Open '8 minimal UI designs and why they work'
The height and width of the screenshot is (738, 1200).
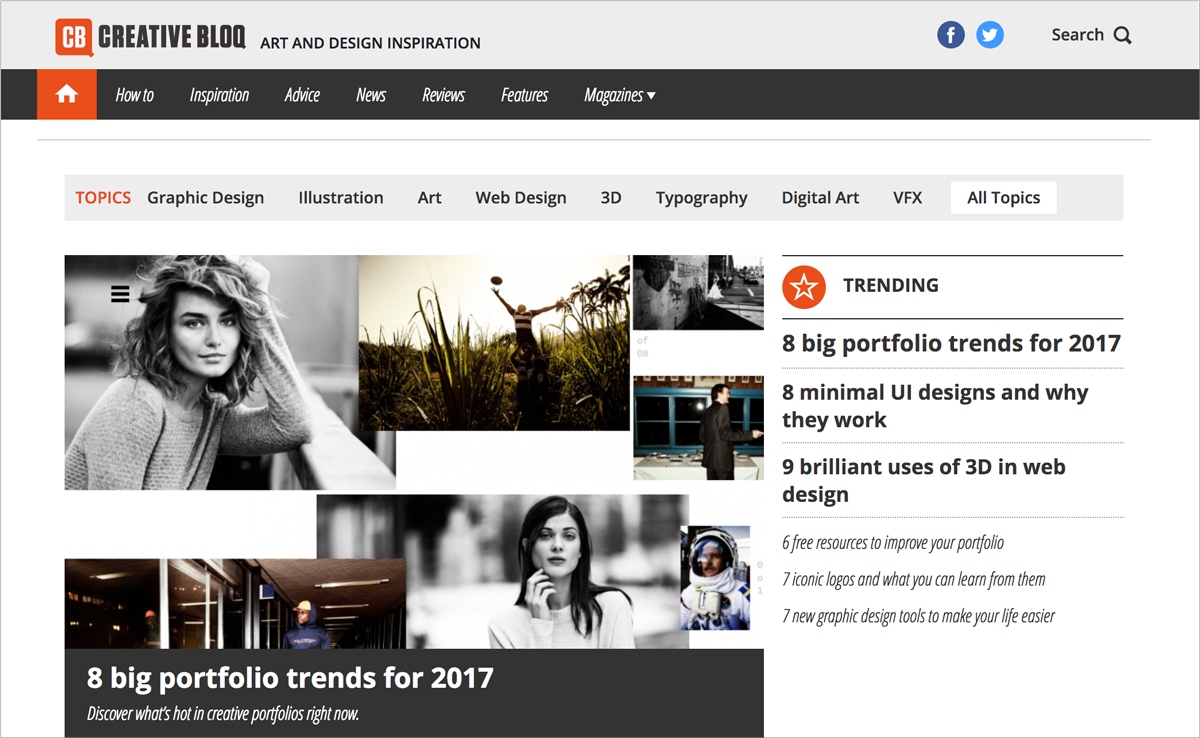pos(935,405)
